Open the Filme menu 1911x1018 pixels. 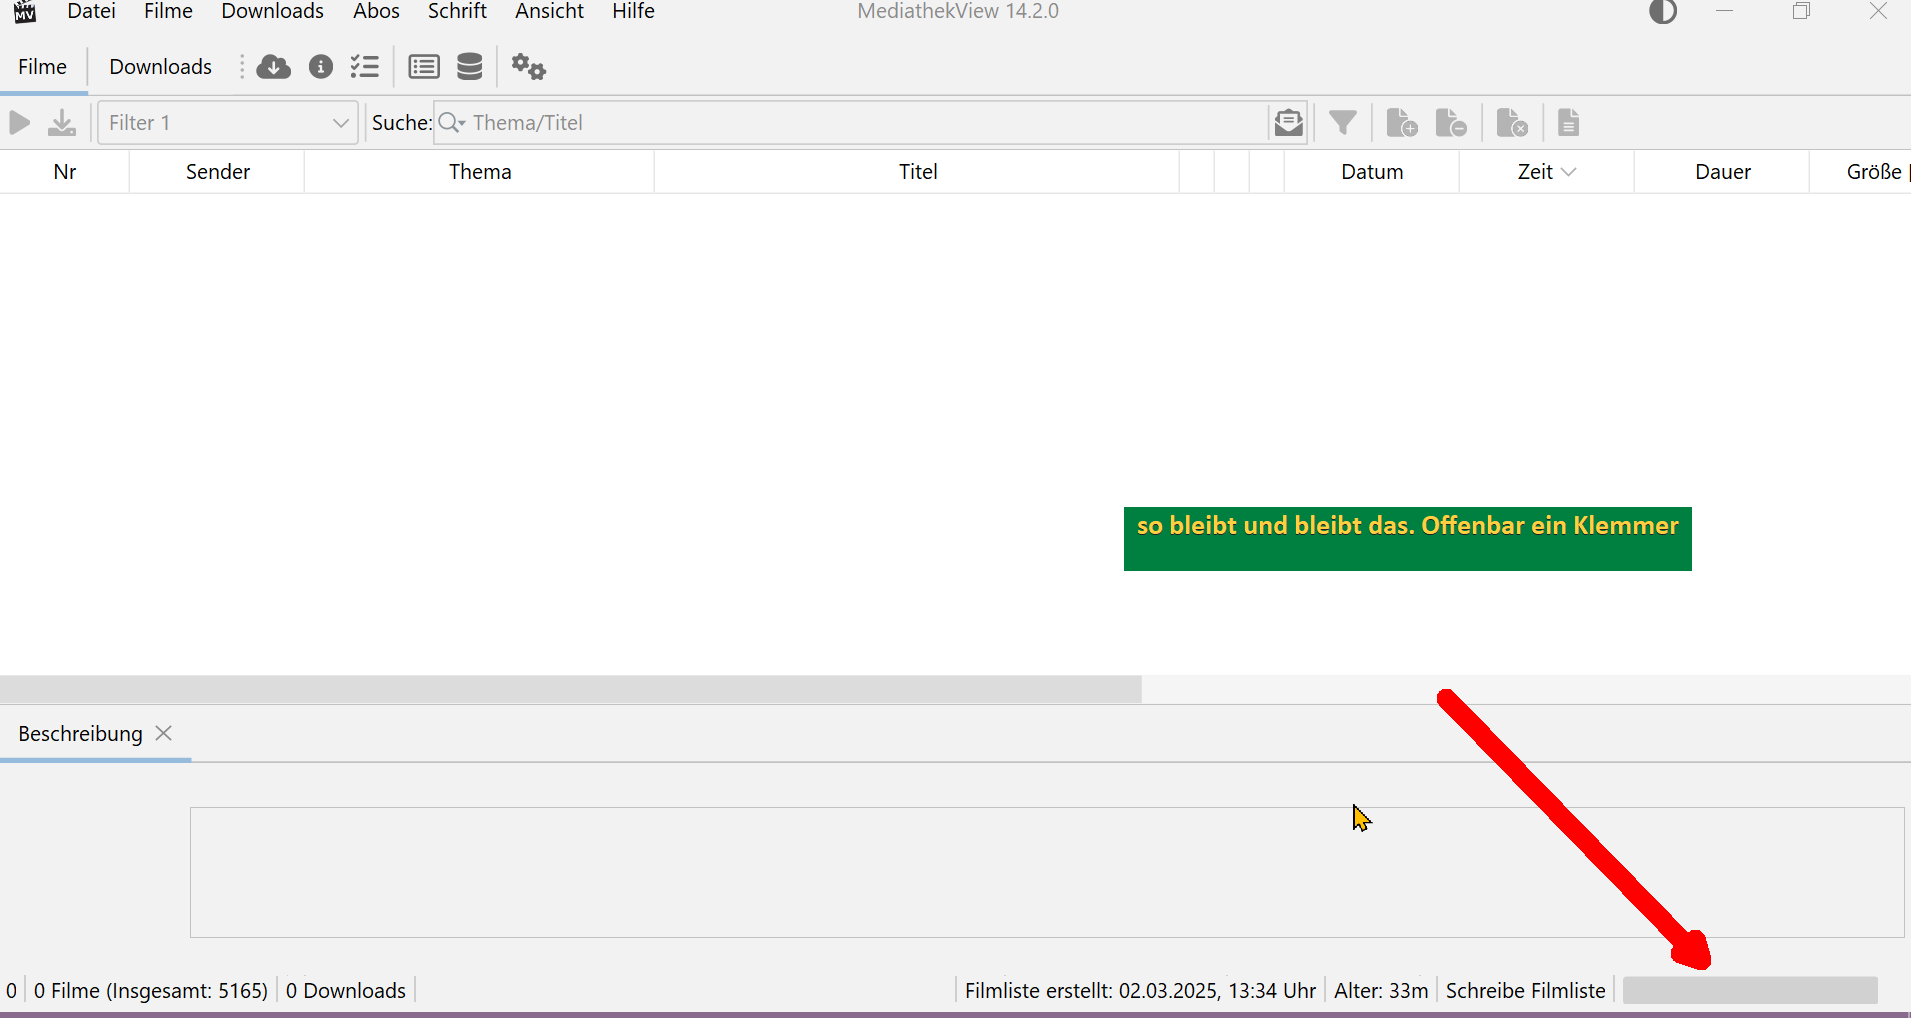pos(168,11)
